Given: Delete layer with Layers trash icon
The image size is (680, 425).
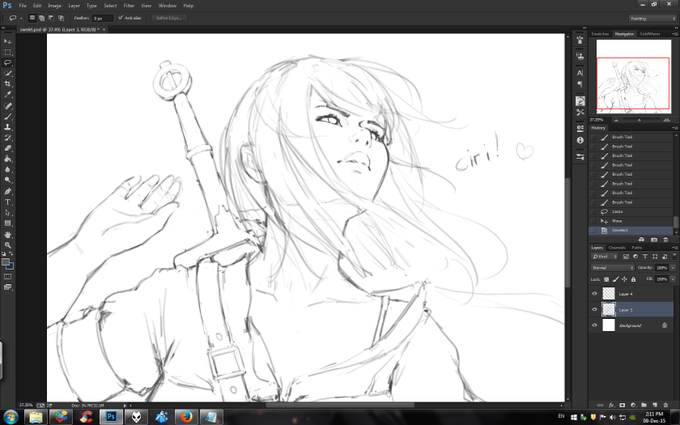Looking at the screenshot, I should [665, 405].
